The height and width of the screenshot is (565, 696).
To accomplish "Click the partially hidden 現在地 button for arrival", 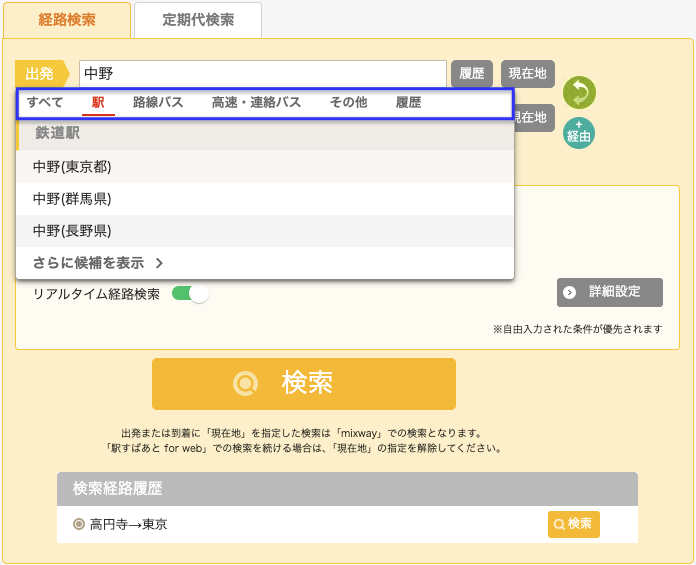I will click(534, 118).
